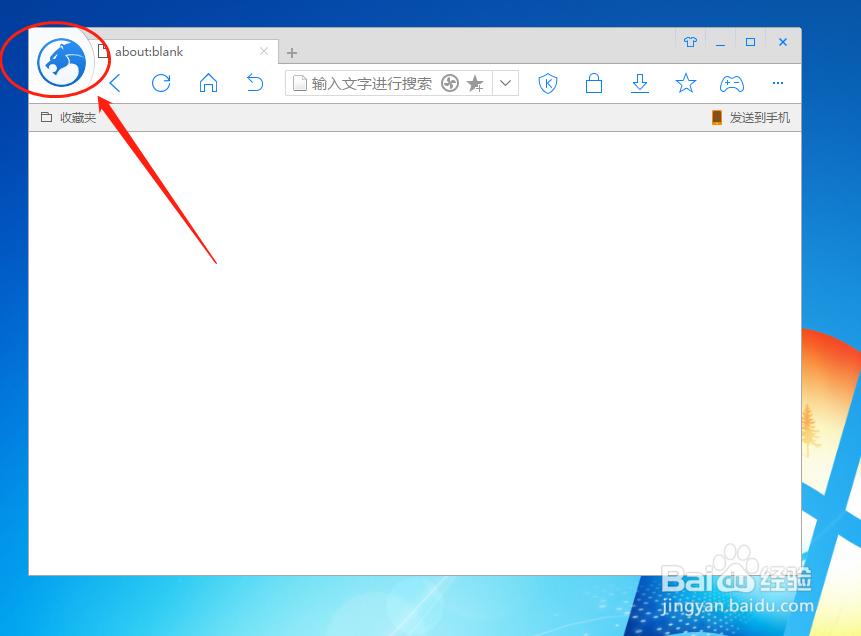The image size is (861, 636).
Task: Refresh the page with reload icon
Action: pyautogui.click(x=161, y=83)
